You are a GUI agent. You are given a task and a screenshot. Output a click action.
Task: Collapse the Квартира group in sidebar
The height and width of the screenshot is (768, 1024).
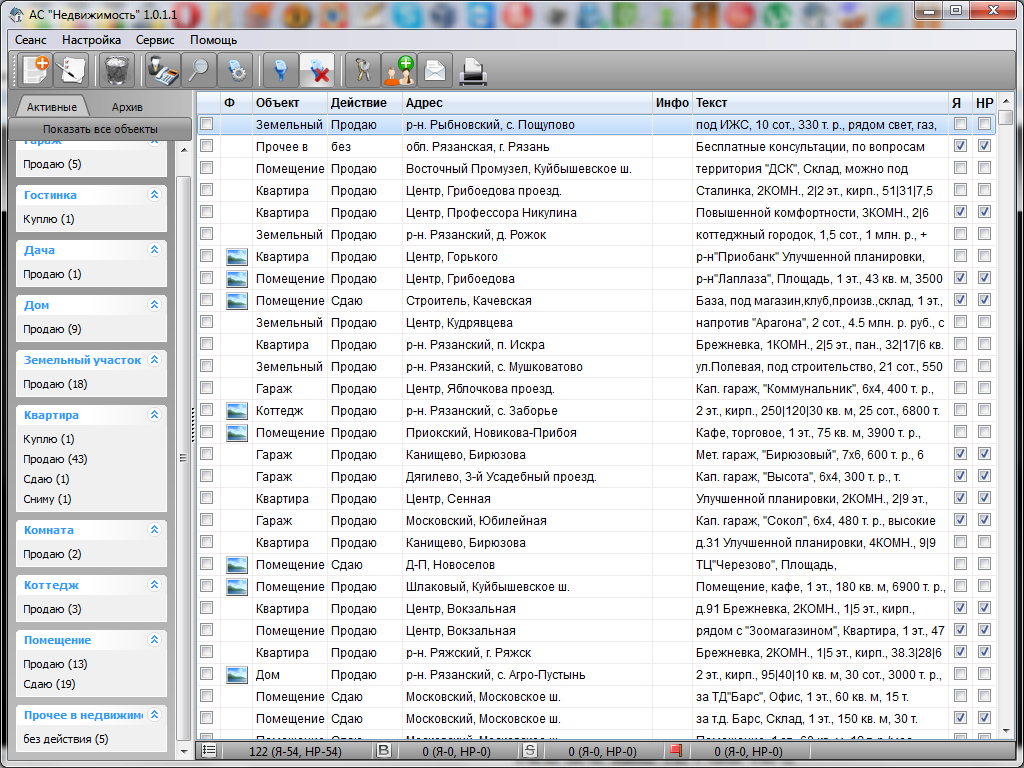click(x=154, y=415)
